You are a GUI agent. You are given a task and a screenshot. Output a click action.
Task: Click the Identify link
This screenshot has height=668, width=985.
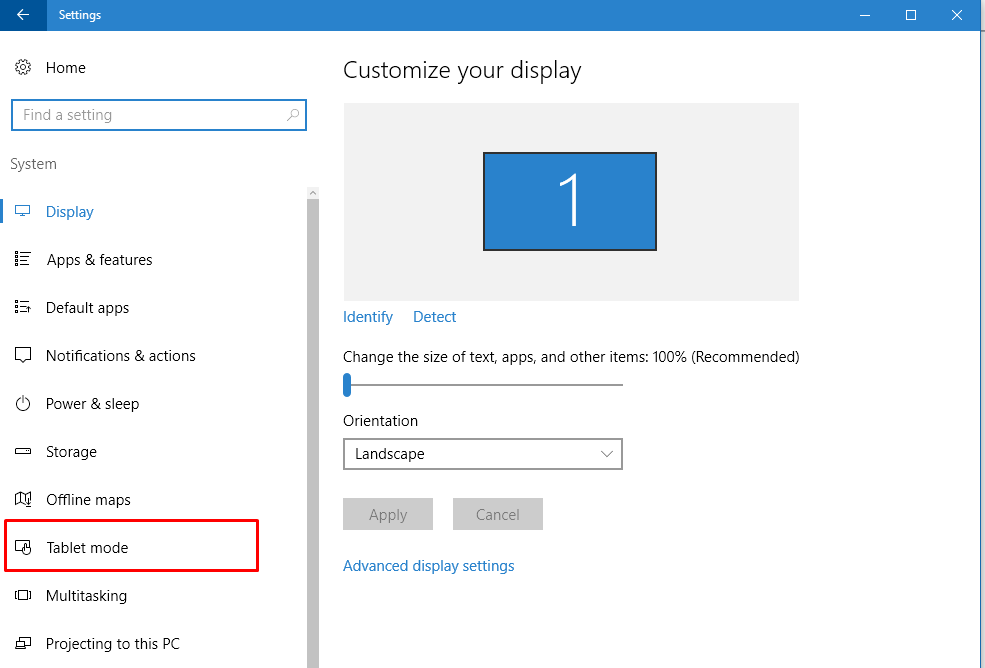[368, 317]
